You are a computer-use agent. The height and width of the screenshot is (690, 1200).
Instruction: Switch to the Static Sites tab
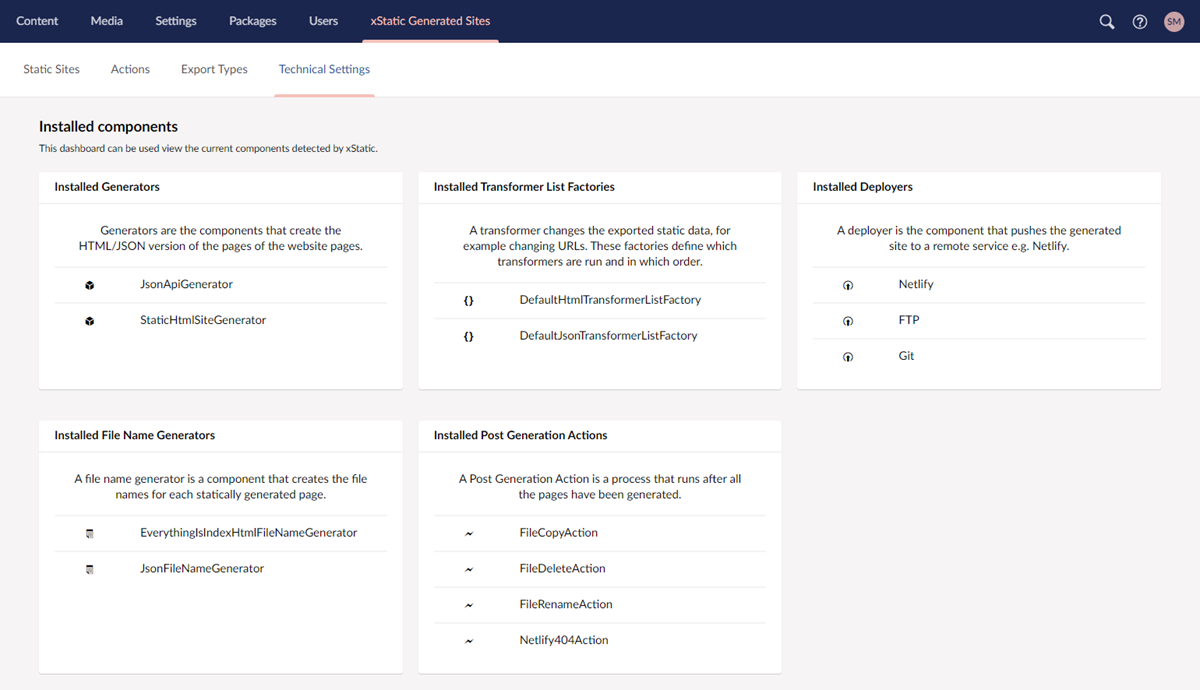52,69
